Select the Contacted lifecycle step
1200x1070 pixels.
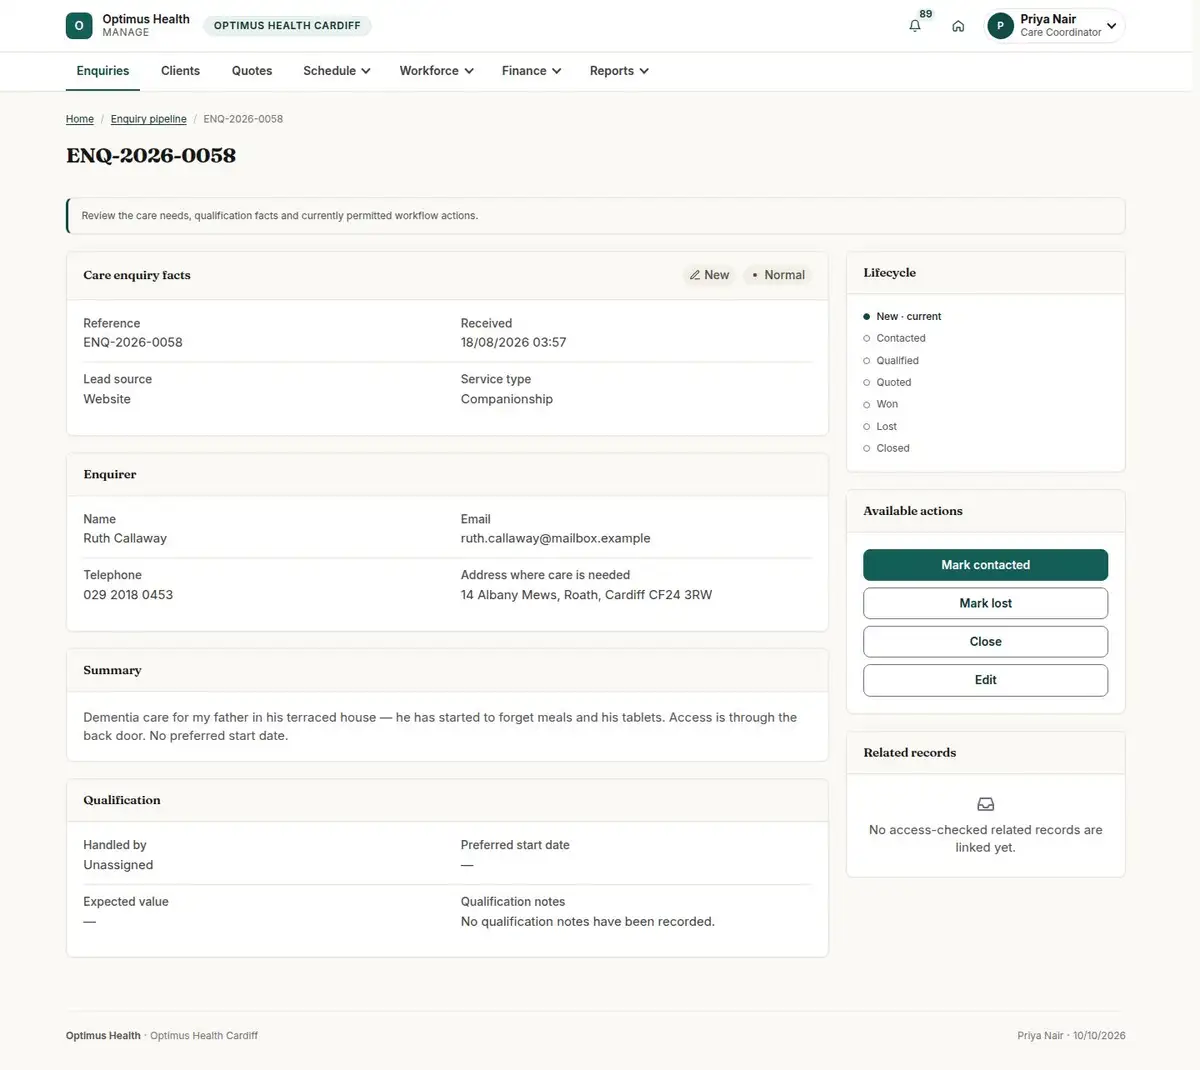900,338
